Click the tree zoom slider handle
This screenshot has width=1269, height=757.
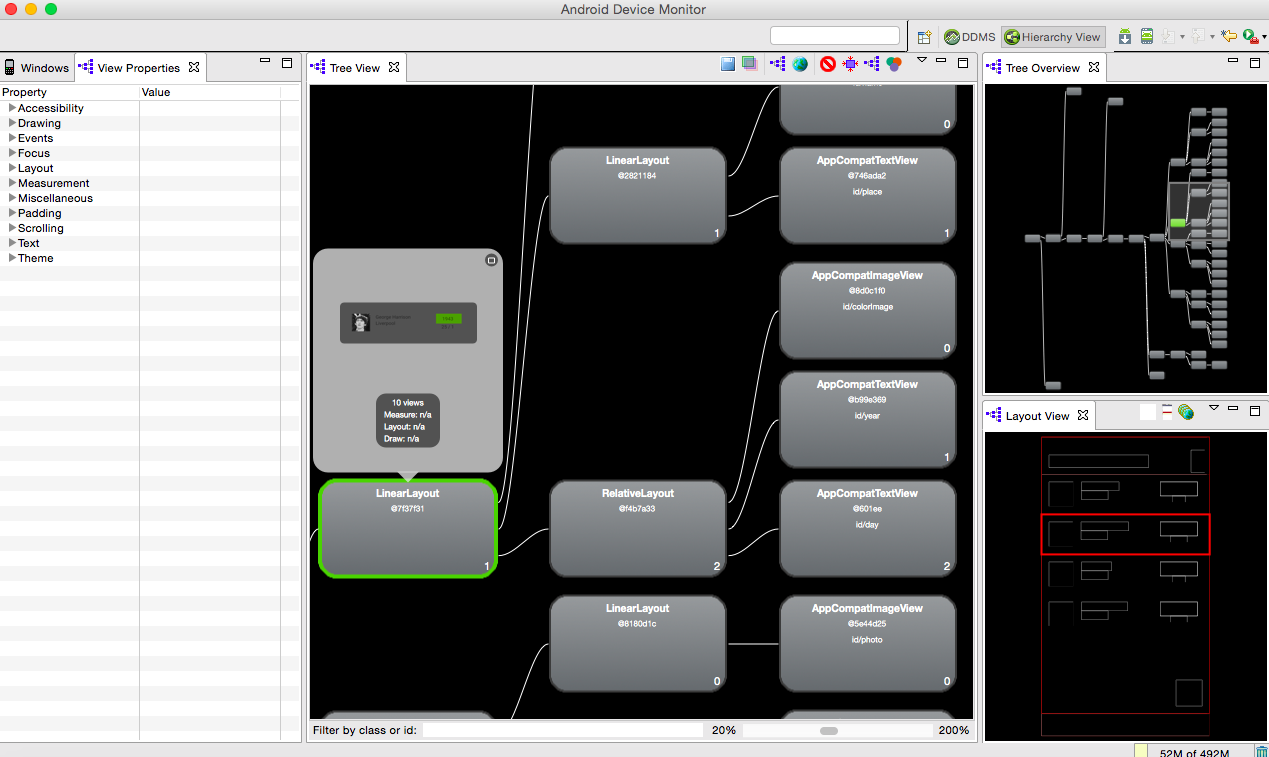pyautogui.click(x=828, y=731)
